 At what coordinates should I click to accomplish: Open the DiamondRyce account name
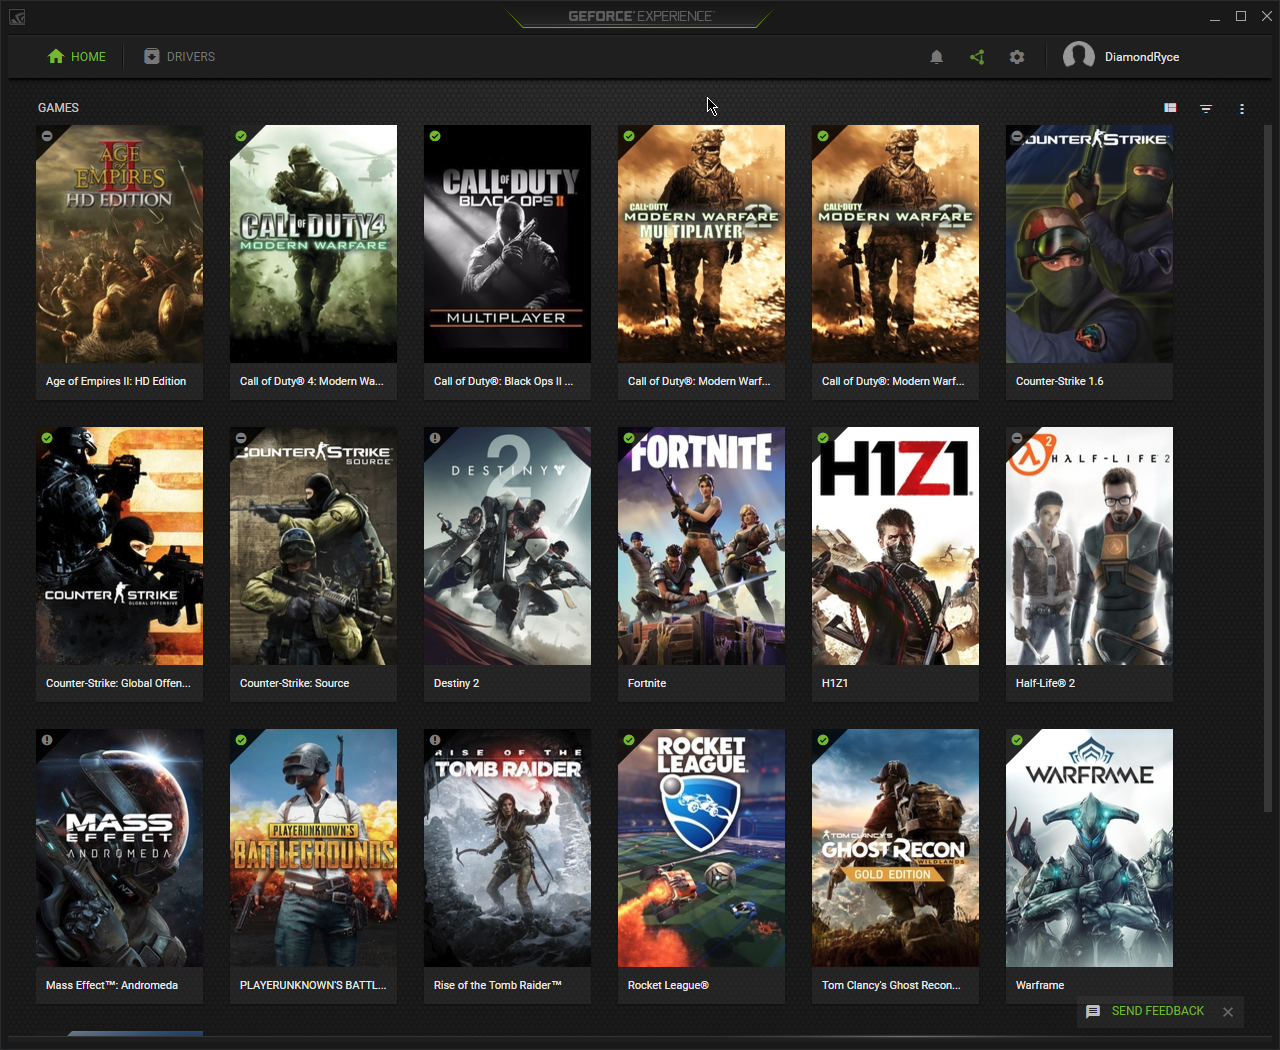tap(1142, 57)
